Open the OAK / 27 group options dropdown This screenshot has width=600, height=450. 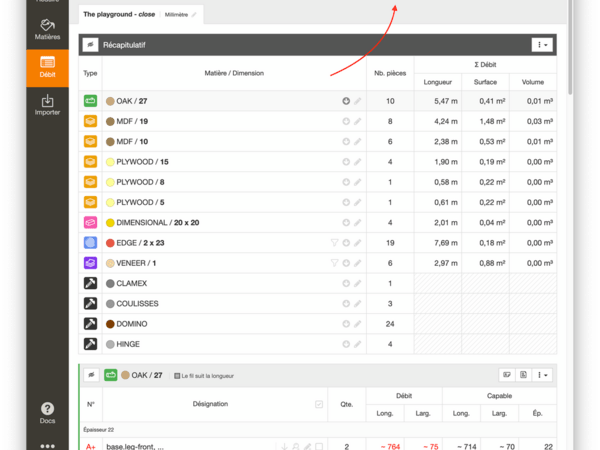click(543, 374)
